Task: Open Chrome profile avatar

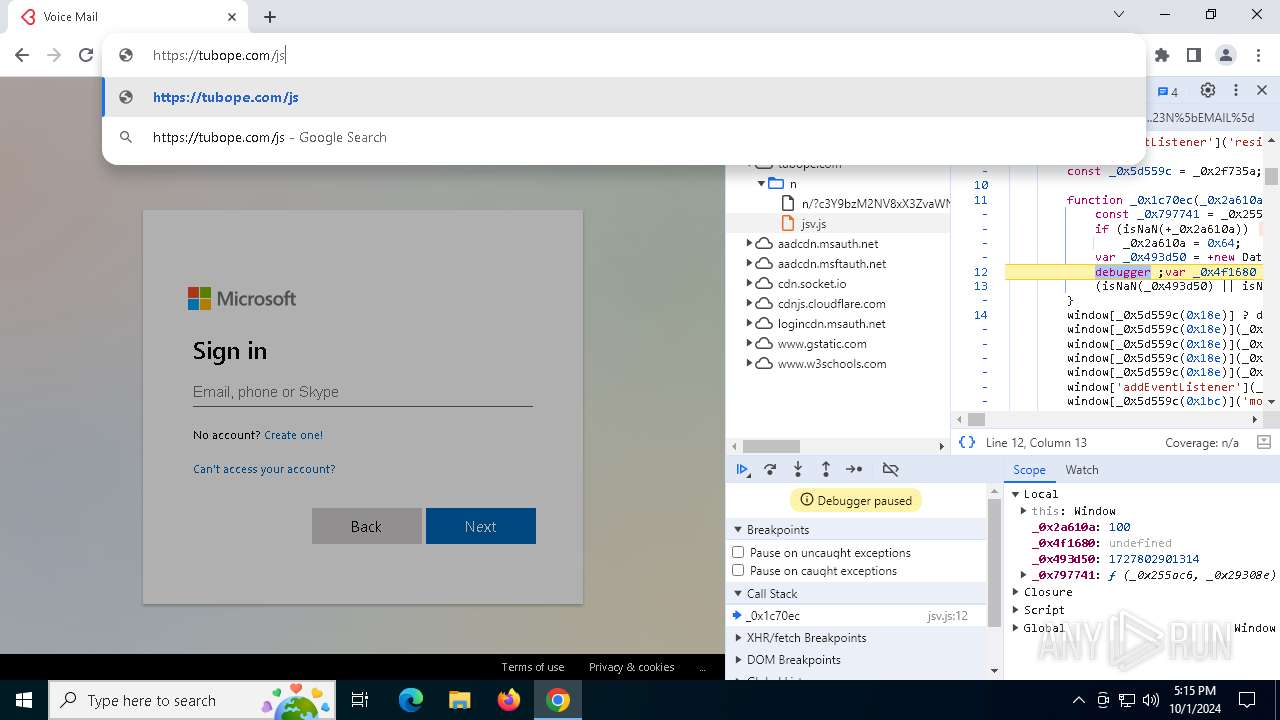Action: click(x=1226, y=55)
